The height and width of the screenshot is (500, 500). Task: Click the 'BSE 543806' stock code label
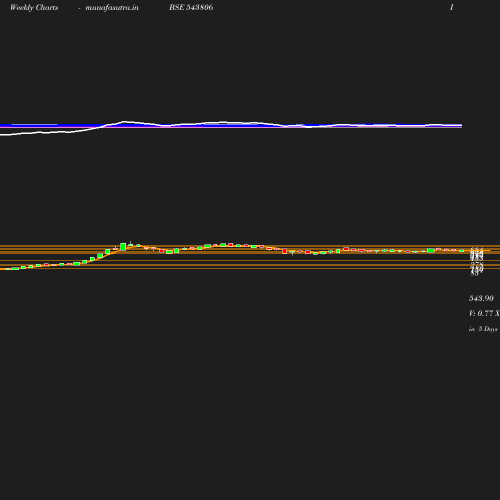(191, 7)
